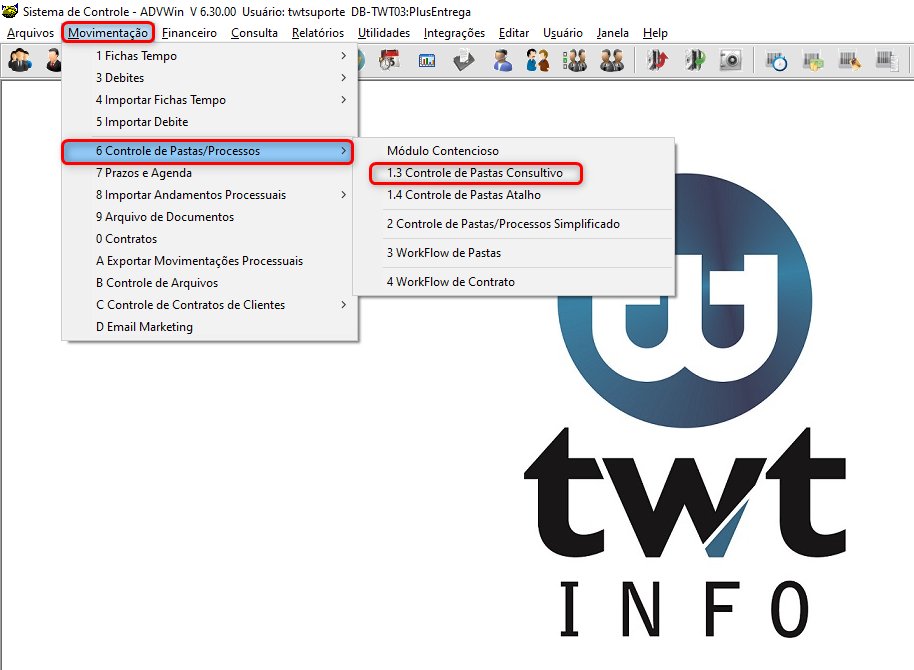Expand the 1 Fichas Tempo submenu arrow
Image resolution: width=914 pixels, height=670 pixels.
343,55
